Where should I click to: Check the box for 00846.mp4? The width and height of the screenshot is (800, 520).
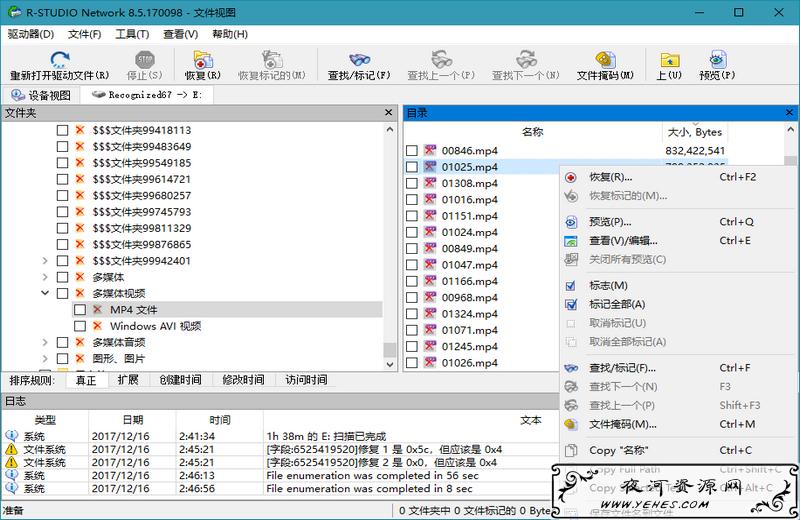click(x=412, y=151)
